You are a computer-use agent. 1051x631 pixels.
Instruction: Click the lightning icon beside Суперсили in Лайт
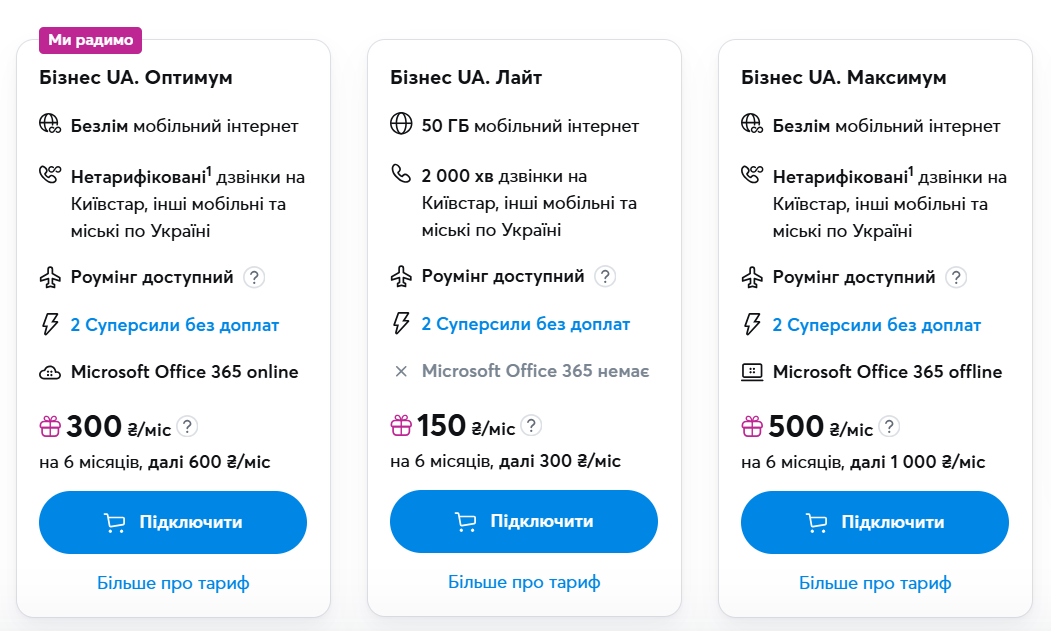tap(401, 324)
